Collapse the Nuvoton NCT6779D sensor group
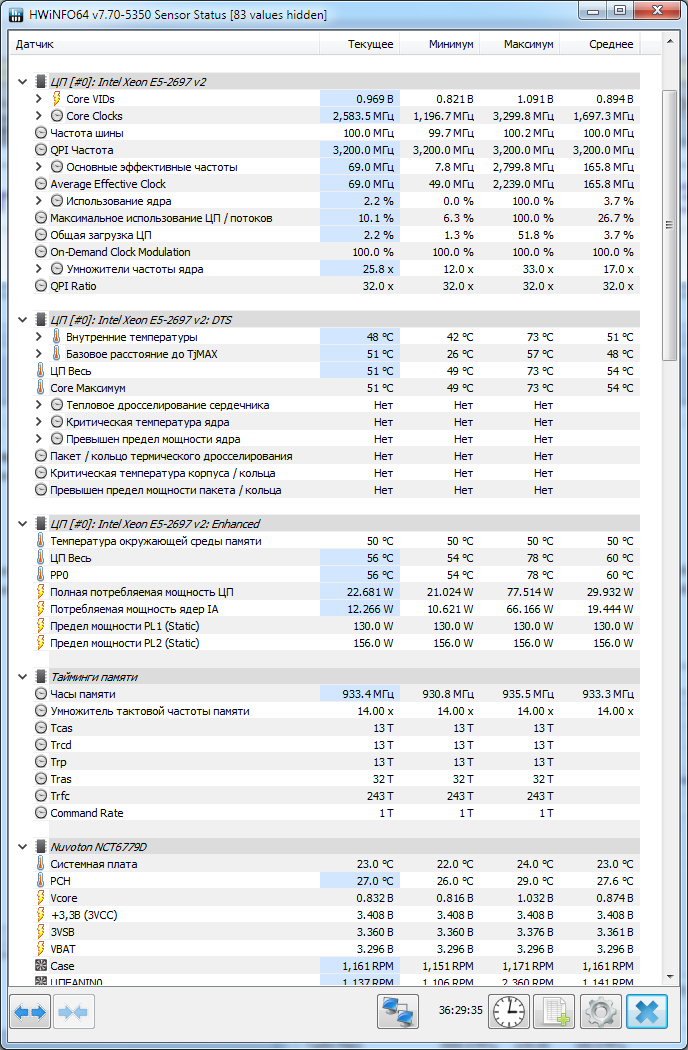This screenshot has width=688, height=1050. point(23,847)
